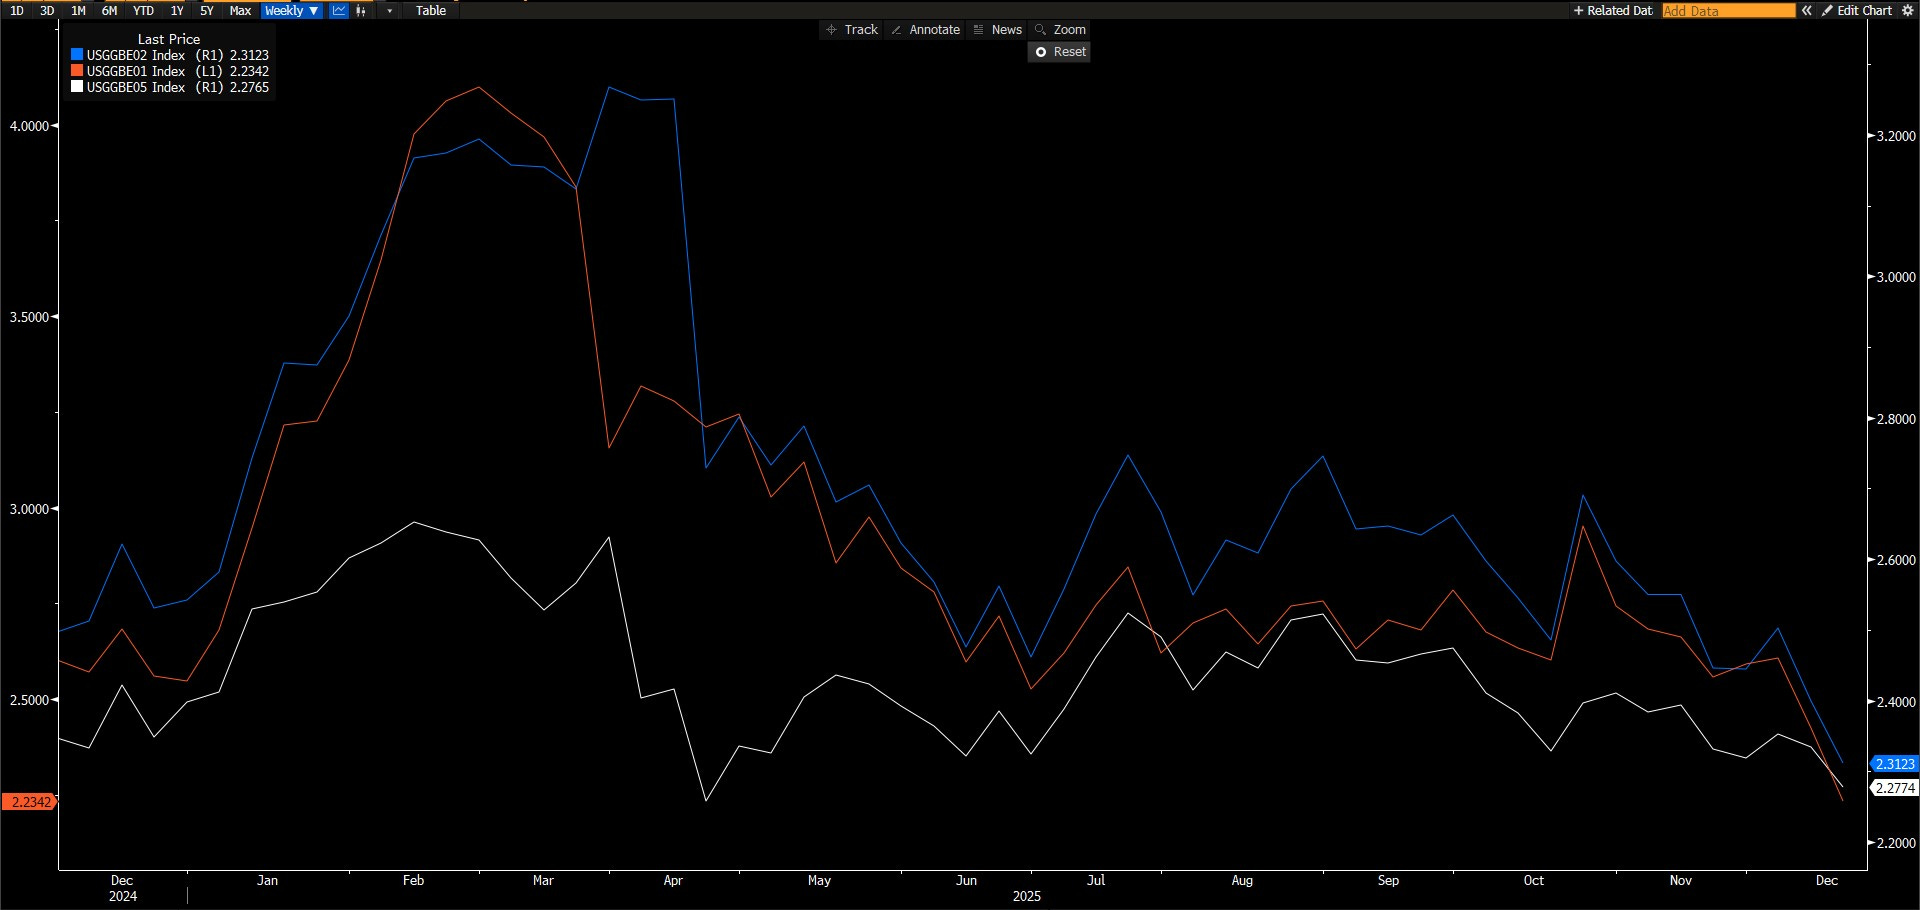
Task: Switch to line chart type
Action: (338, 10)
